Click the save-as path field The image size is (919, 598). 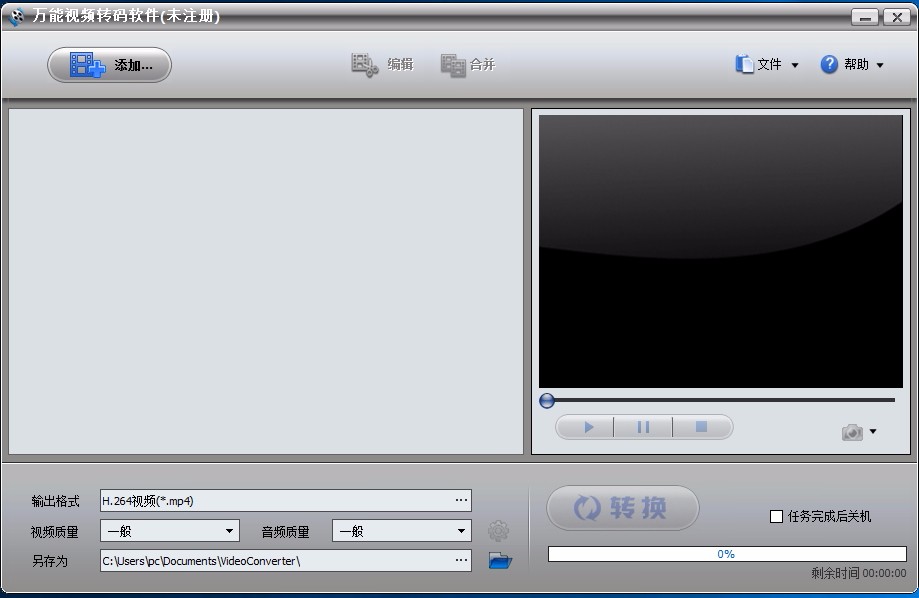(275, 561)
